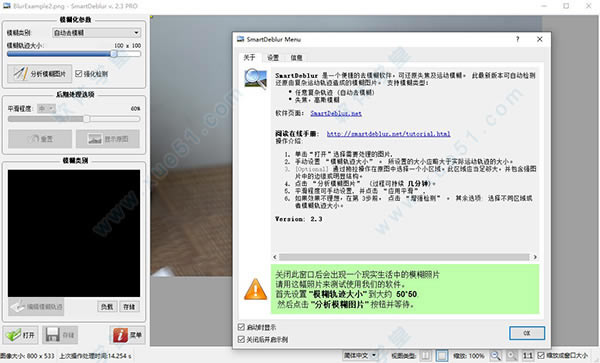
Task: Click the 模糊轨迹大小 slider handle
Action: click(x=114, y=54)
